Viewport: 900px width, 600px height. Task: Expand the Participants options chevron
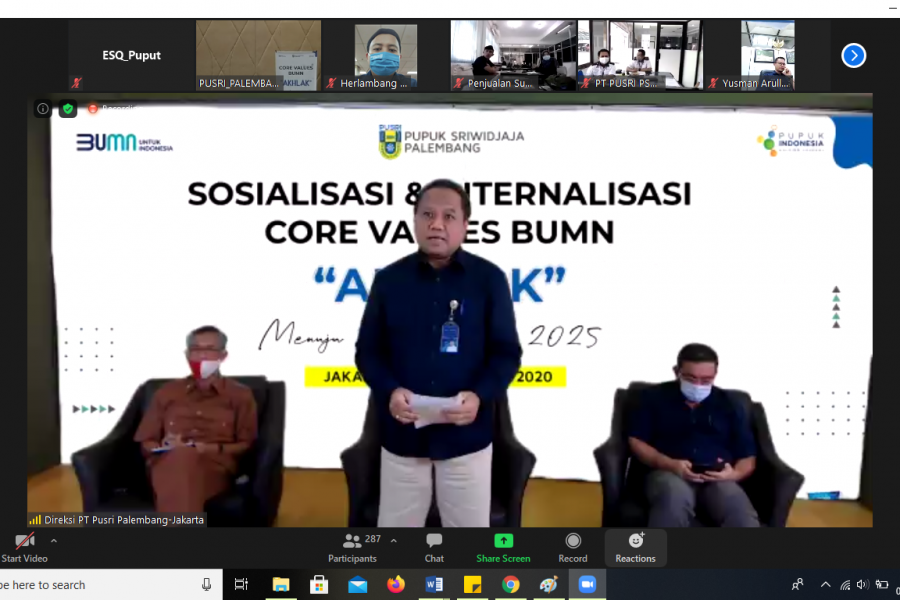pos(393,541)
